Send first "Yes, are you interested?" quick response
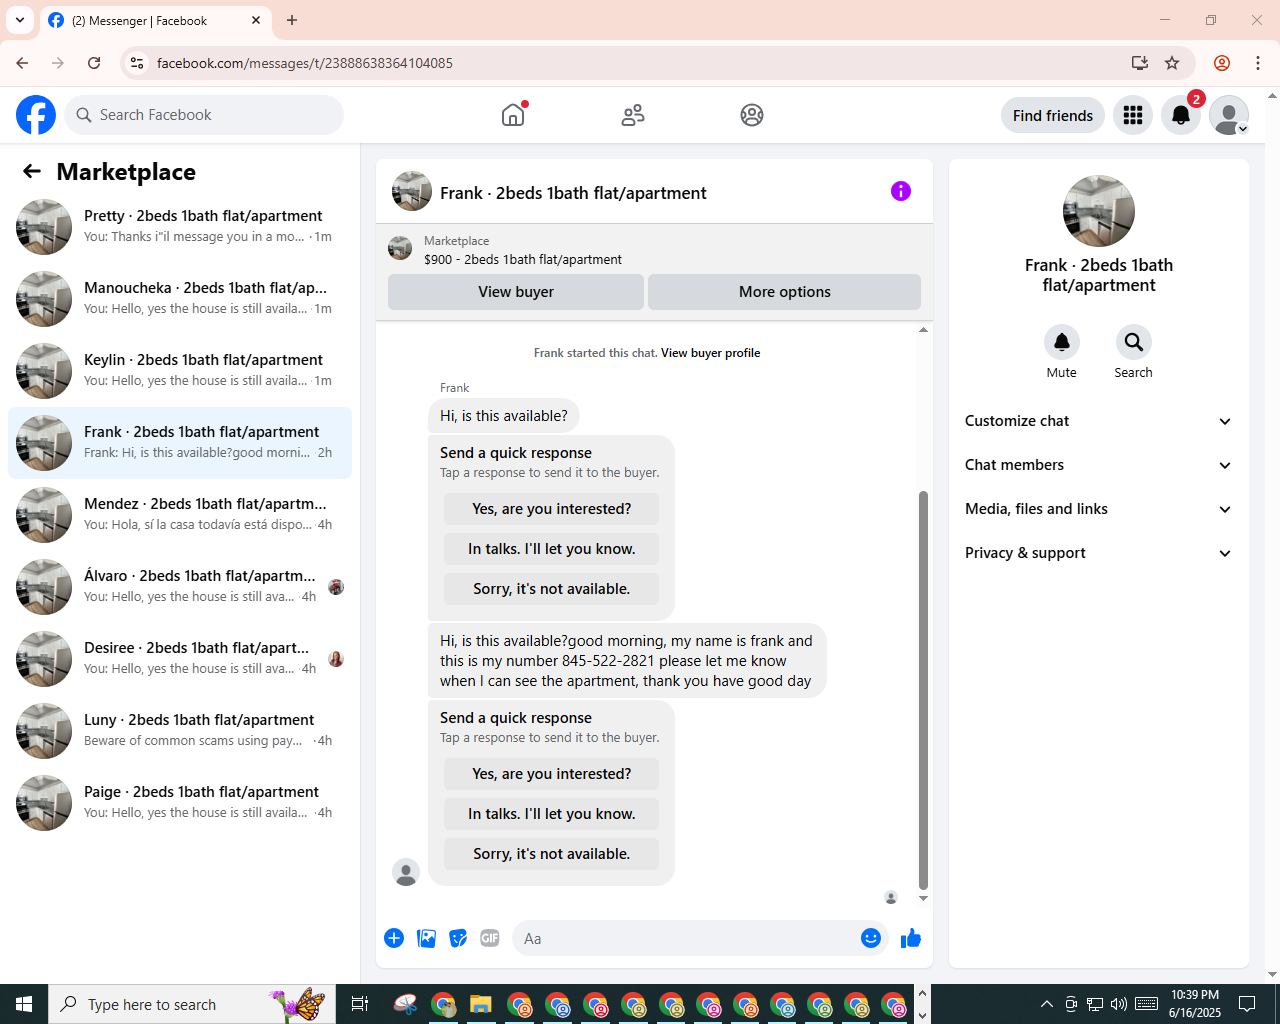The height and width of the screenshot is (1024, 1280). pyautogui.click(x=552, y=509)
